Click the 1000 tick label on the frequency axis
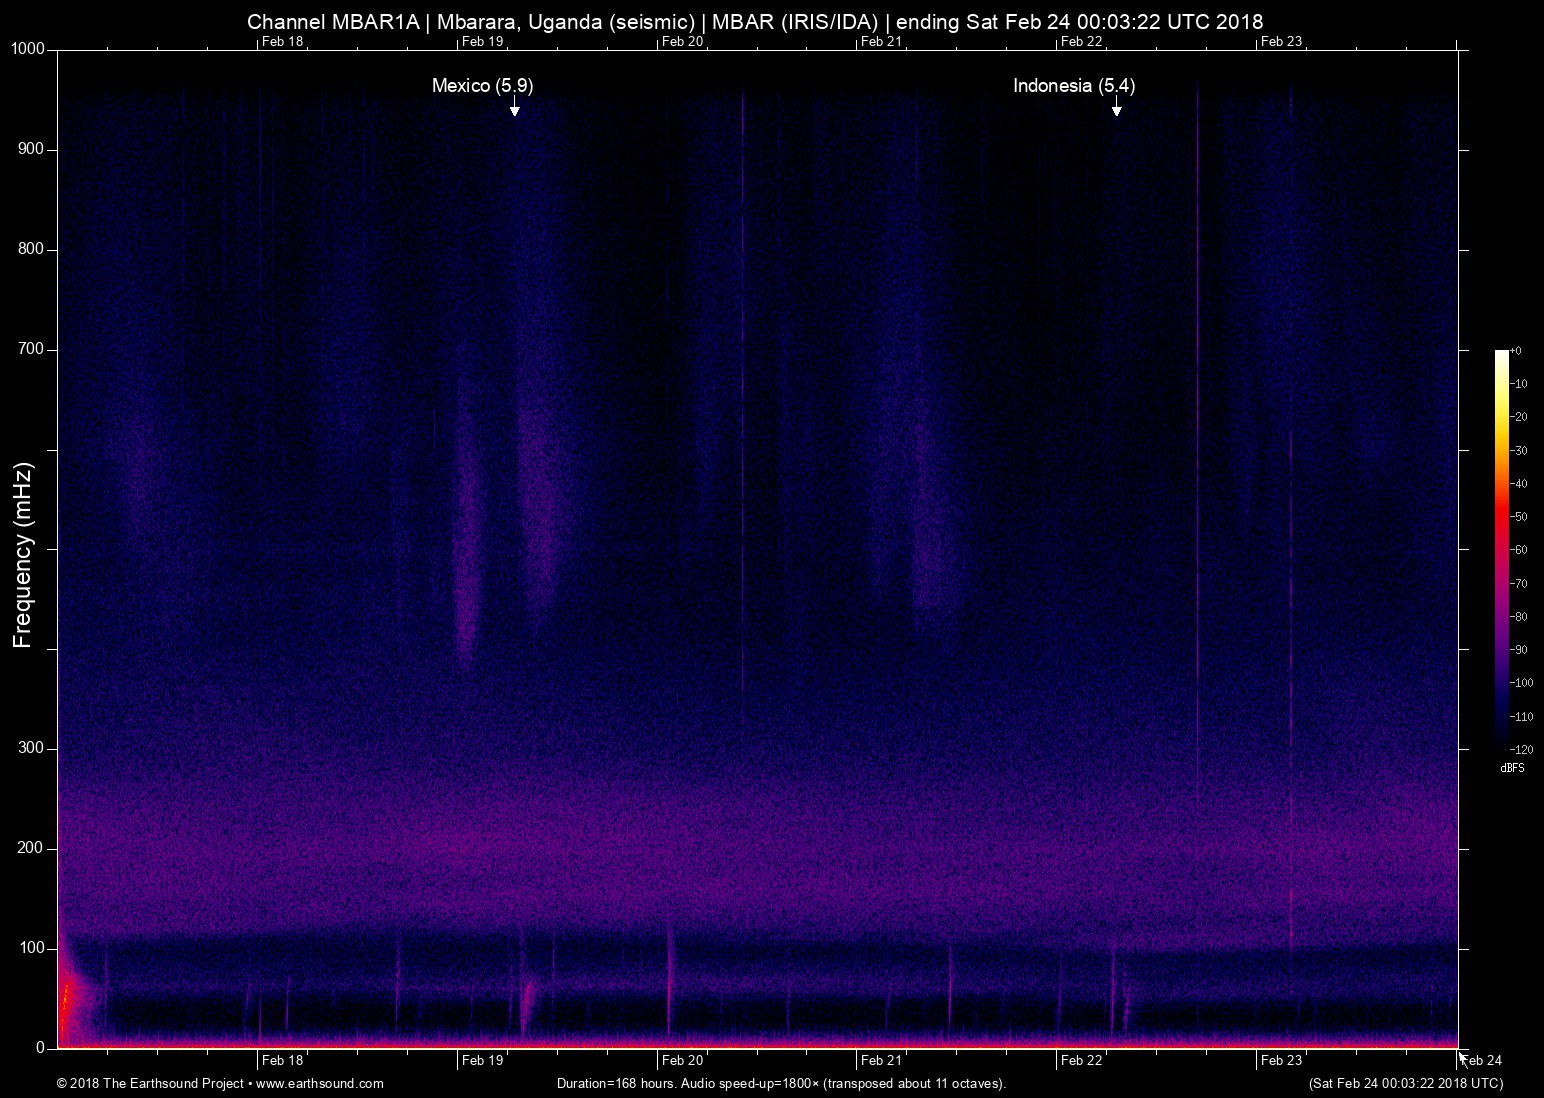 [x=28, y=49]
